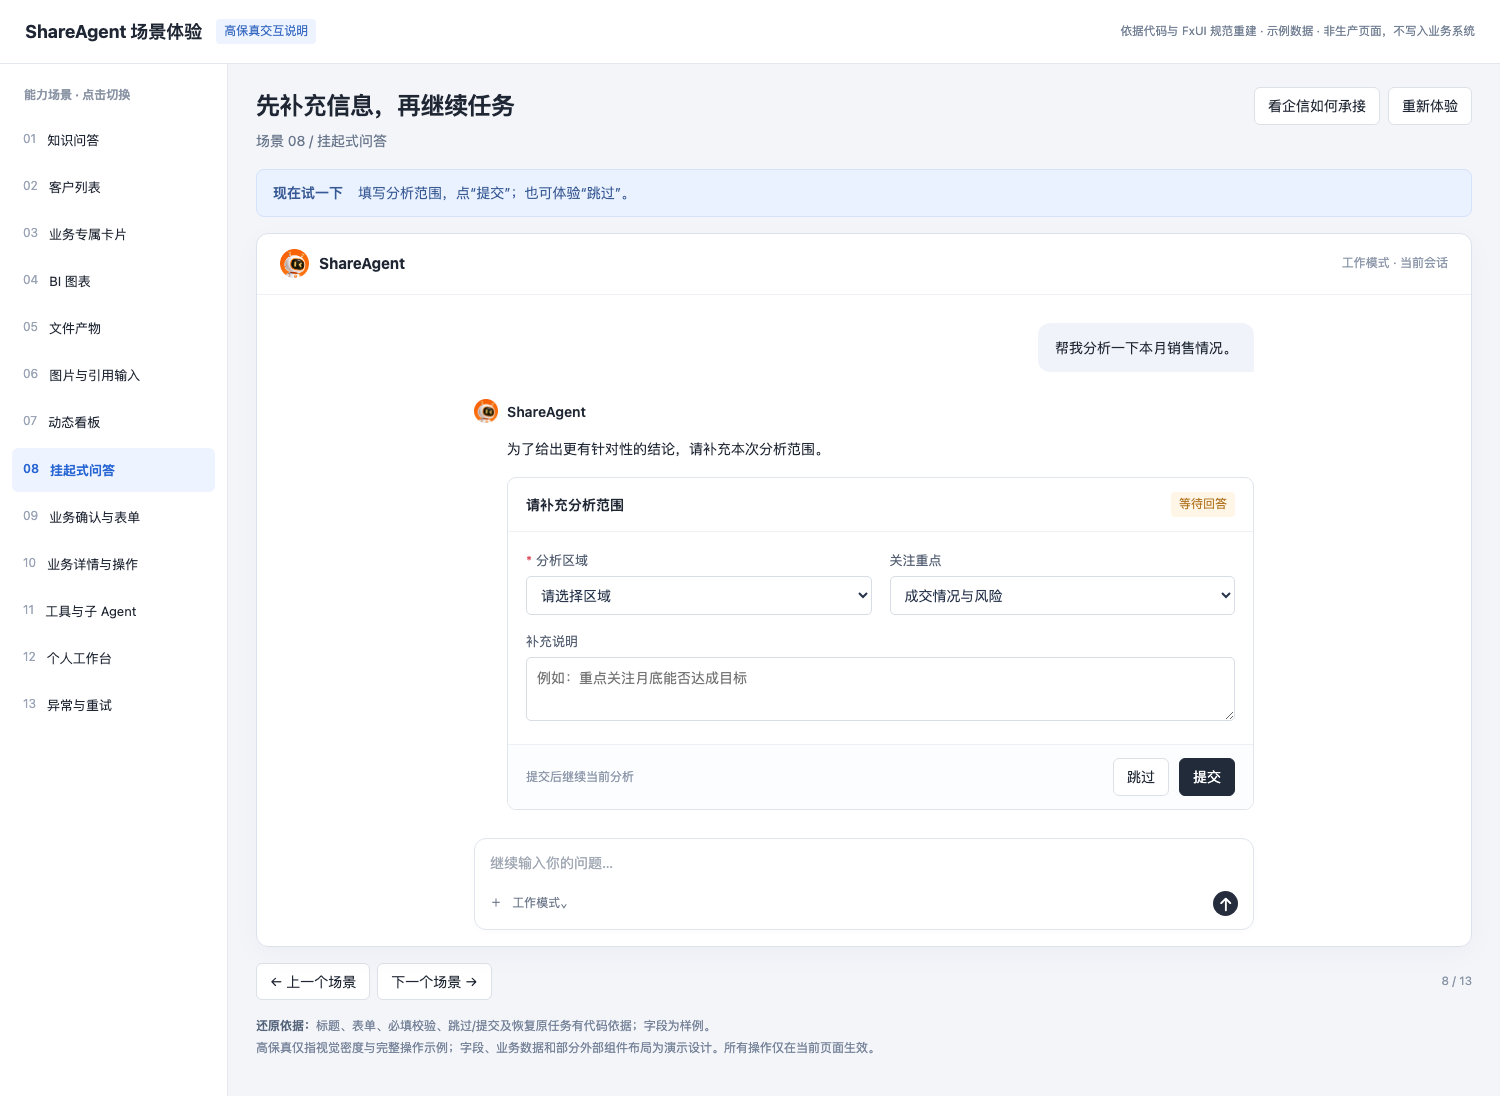
Task: Select the active scenario 08 挂起式问答
Action: coord(113,470)
